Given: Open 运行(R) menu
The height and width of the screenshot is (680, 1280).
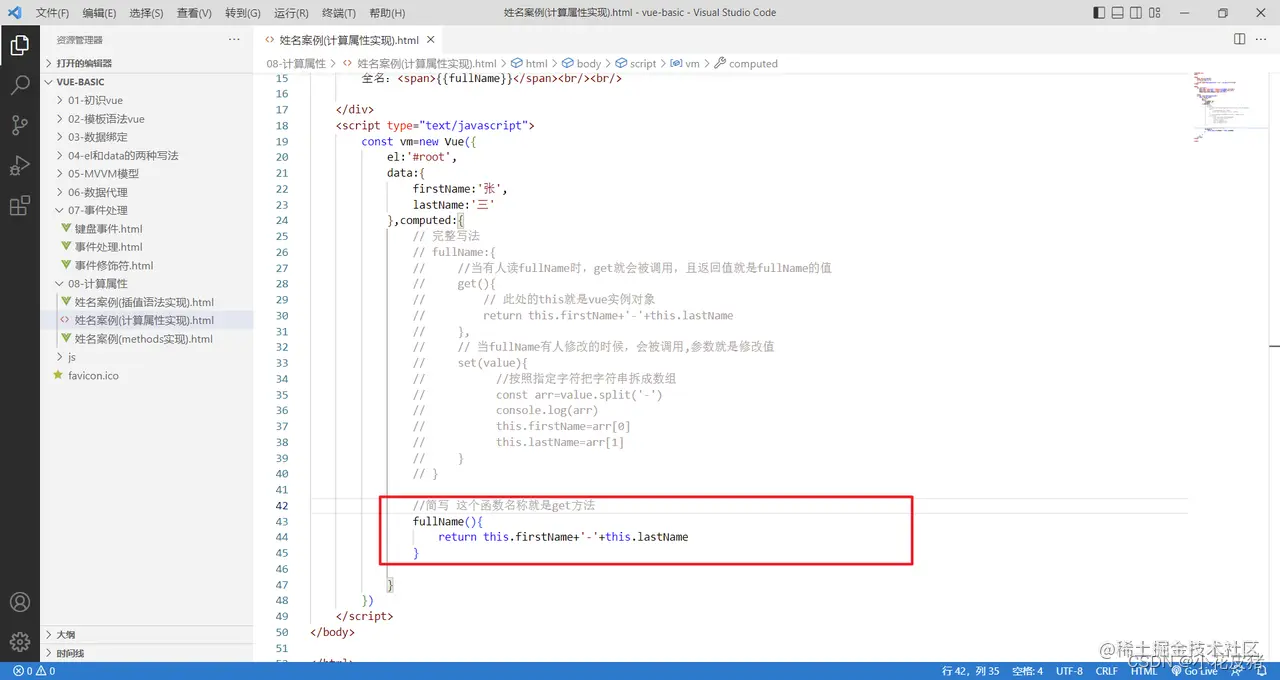Looking at the screenshot, I should pyautogui.click(x=290, y=13).
